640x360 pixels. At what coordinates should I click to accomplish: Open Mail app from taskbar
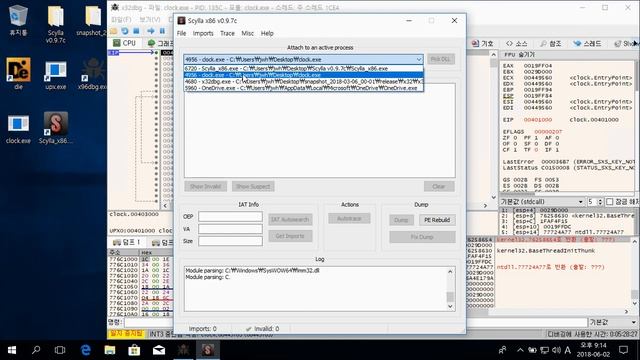click(x=159, y=350)
